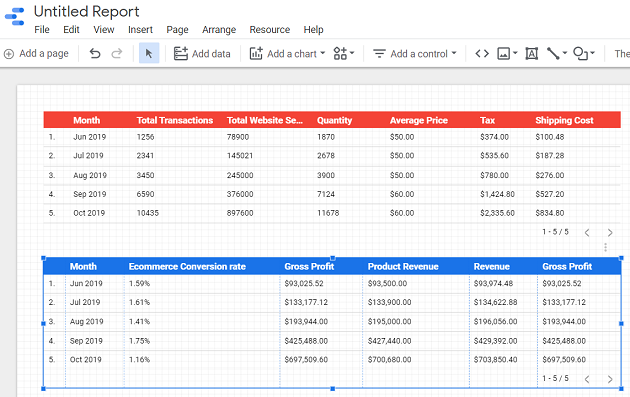
Task: Click Add a page button
Action: (36, 53)
